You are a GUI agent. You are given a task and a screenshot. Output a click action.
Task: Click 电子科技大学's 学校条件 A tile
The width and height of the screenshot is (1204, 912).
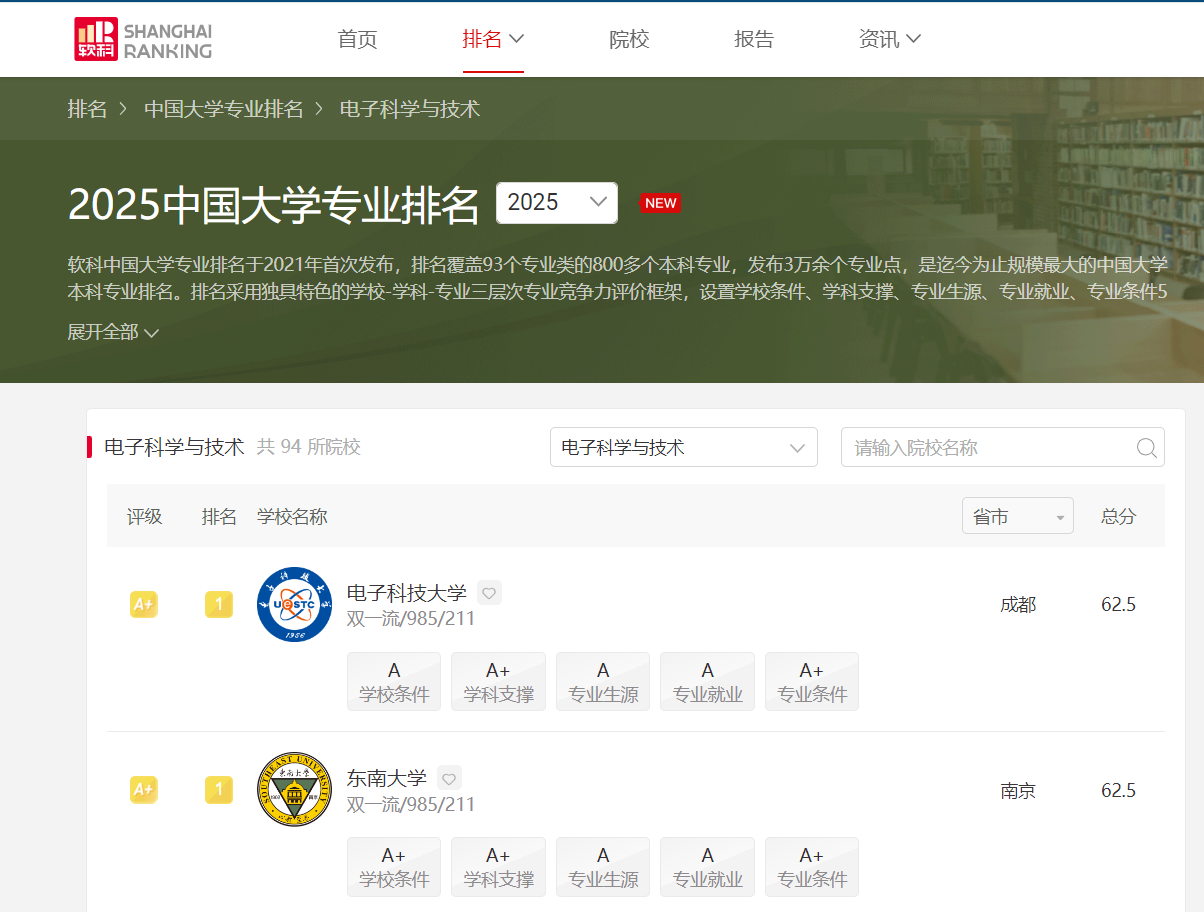click(x=394, y=682)
